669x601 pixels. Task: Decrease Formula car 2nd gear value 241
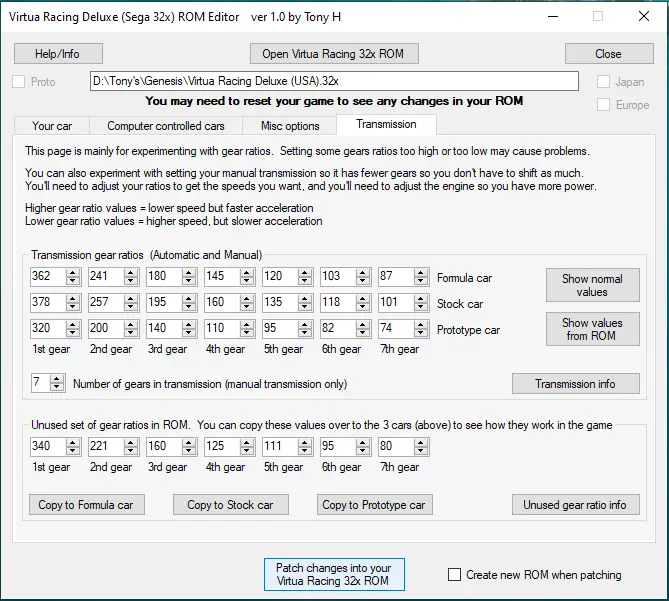(x=131, y=280)
